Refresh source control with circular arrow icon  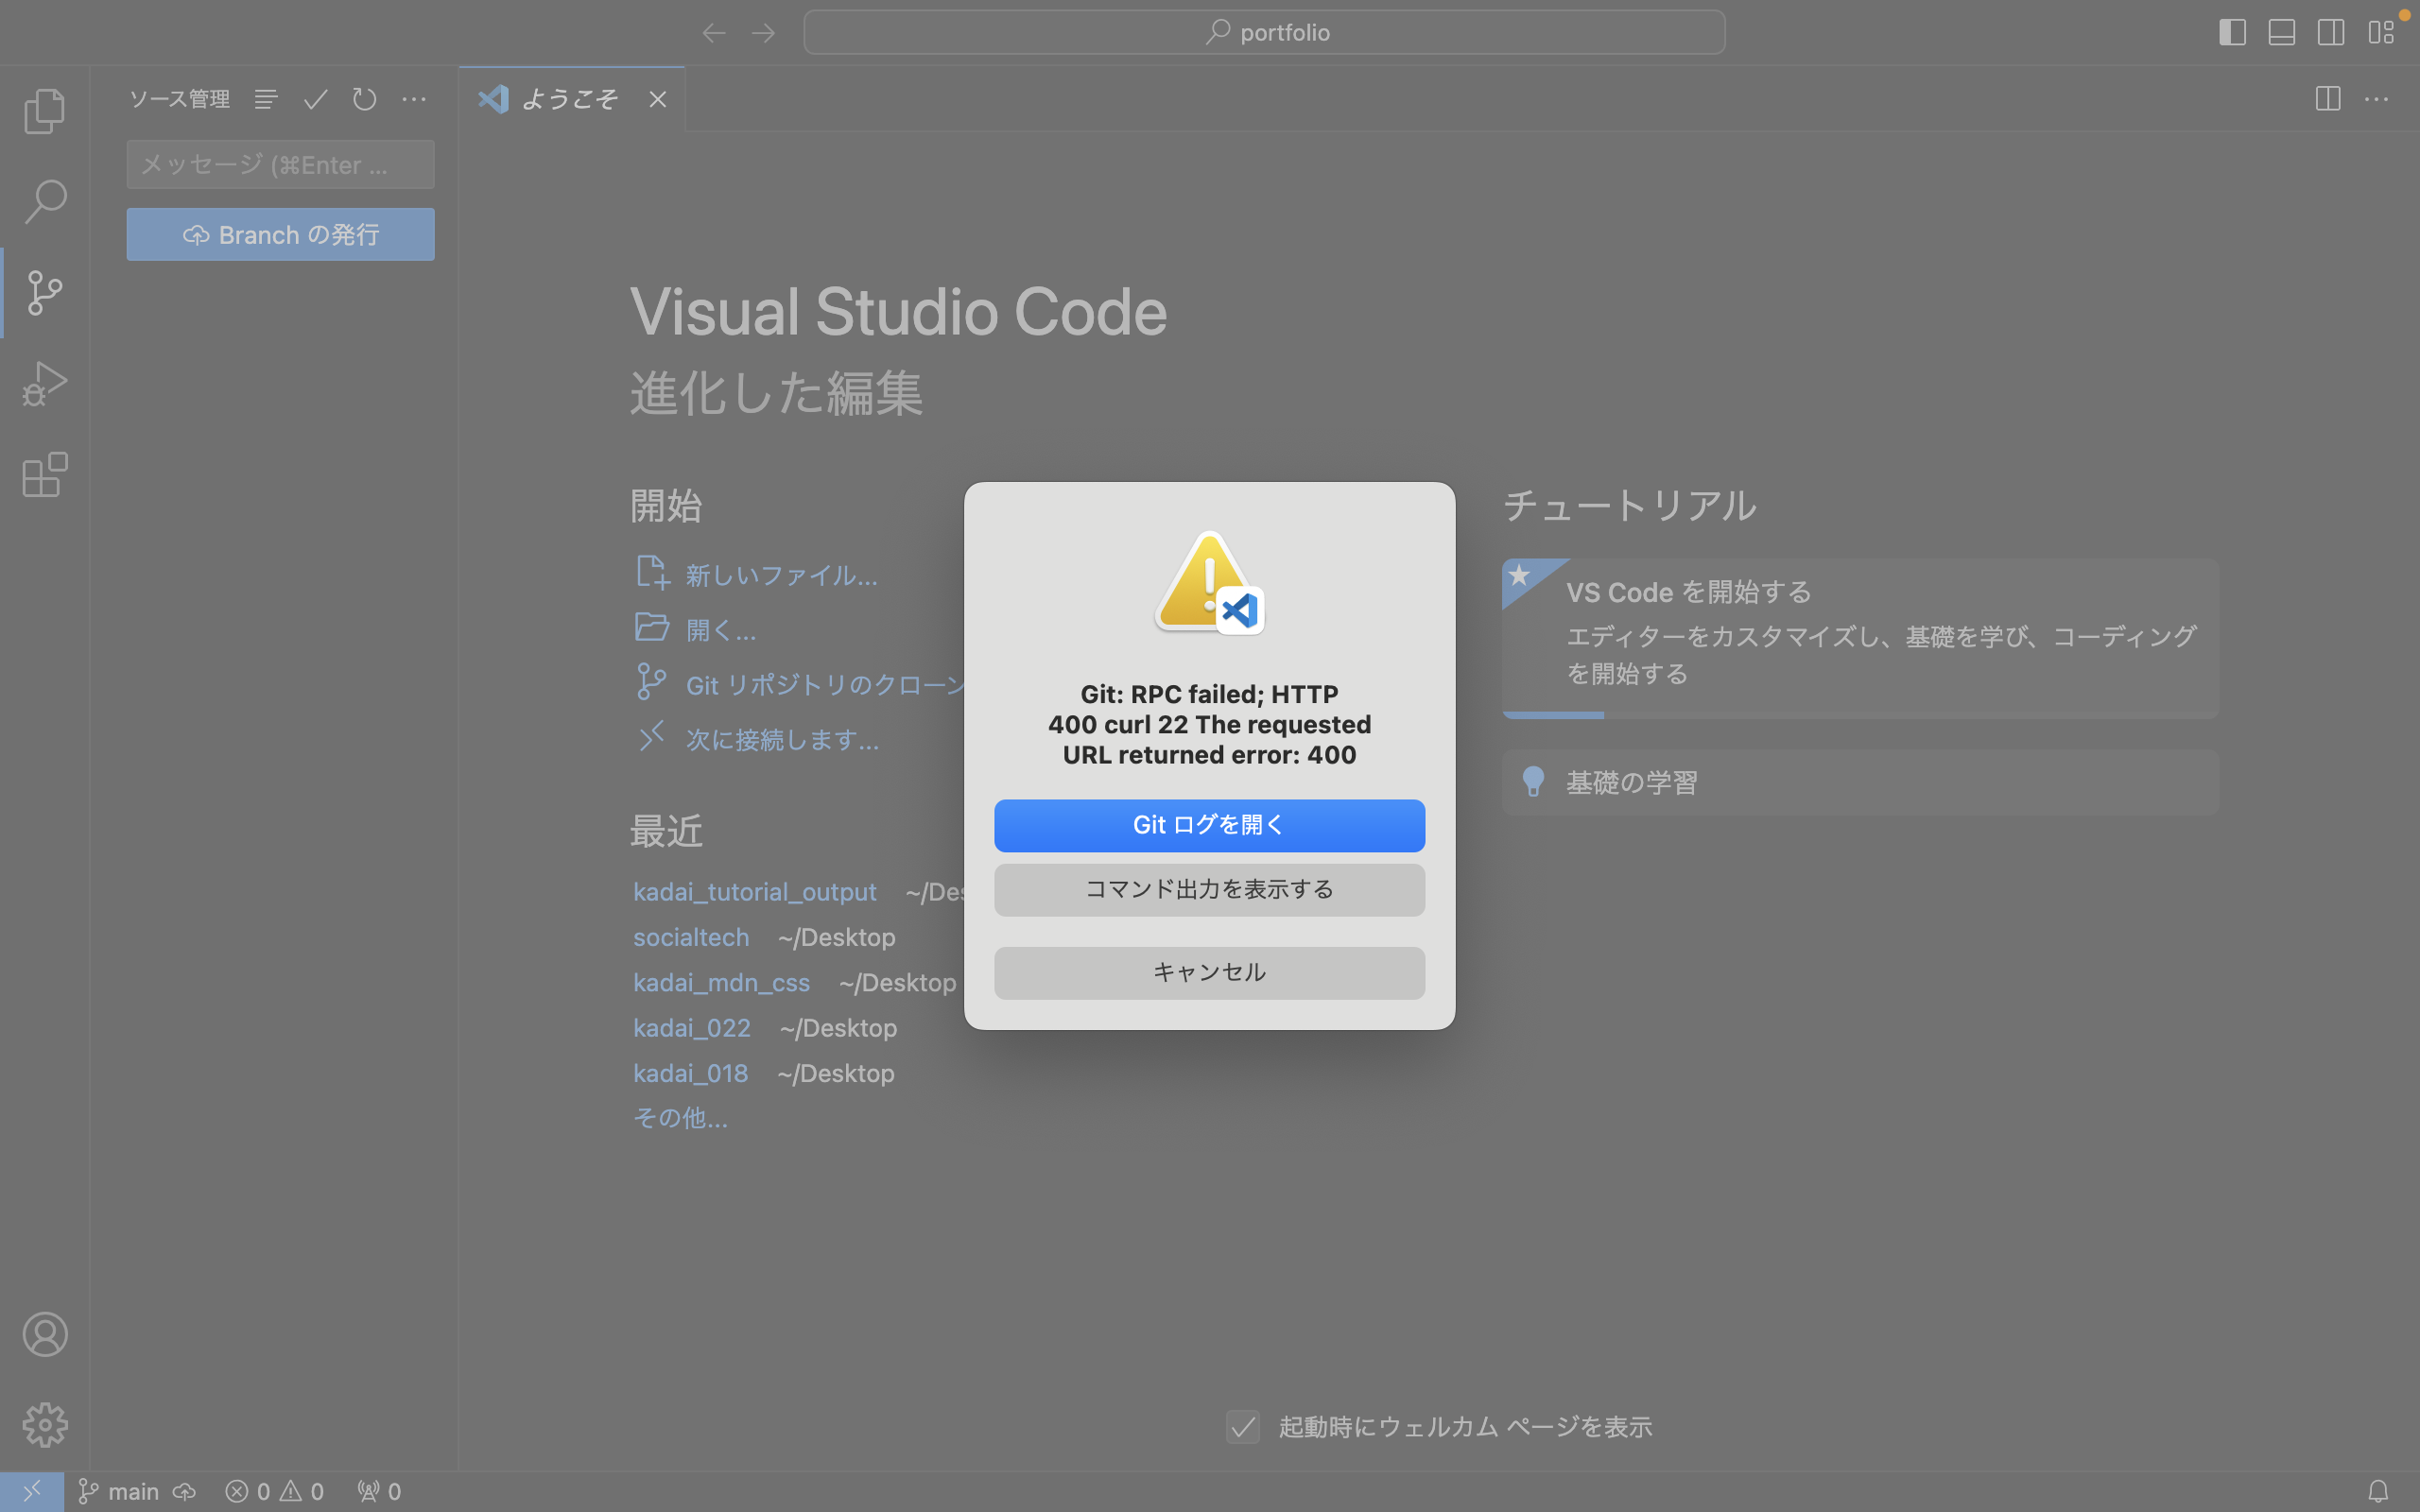(365, 99)
